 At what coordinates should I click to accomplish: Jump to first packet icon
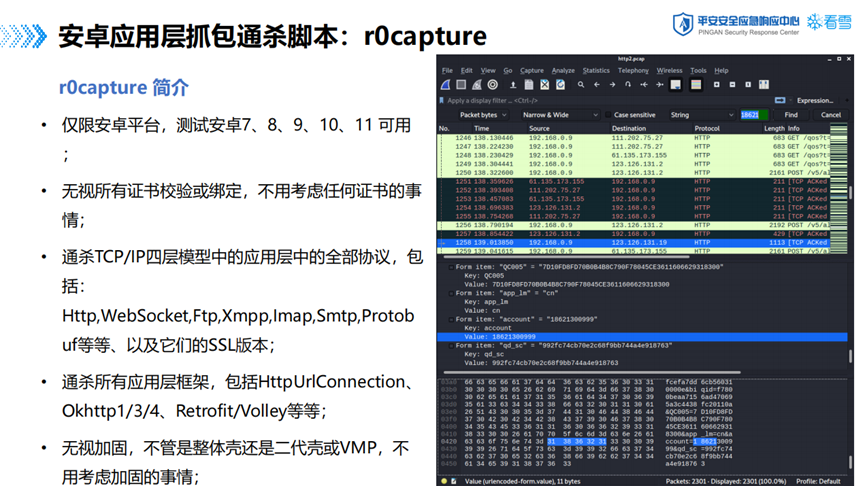(644, 85)
